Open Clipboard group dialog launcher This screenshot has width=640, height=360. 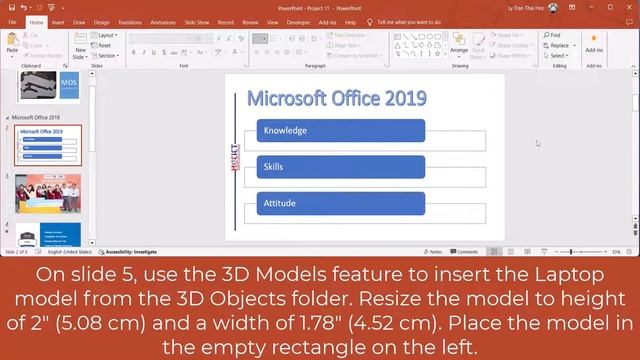point(65,66)
